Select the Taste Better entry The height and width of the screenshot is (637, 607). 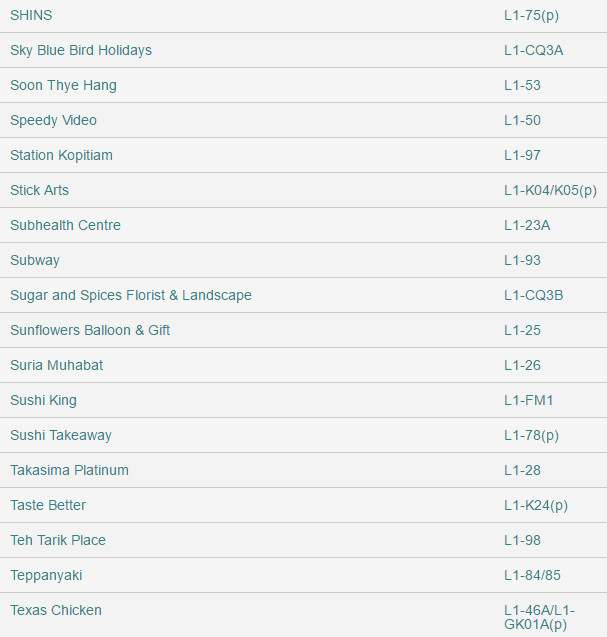[48, 506]
